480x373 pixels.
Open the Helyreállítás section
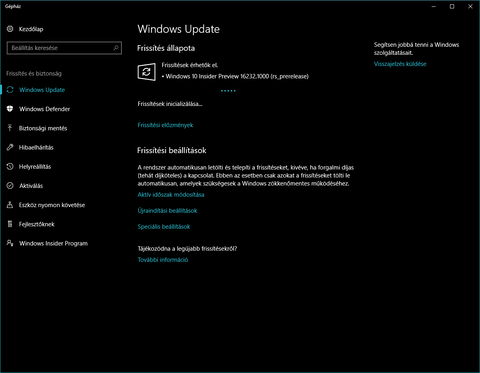(35, 167)
